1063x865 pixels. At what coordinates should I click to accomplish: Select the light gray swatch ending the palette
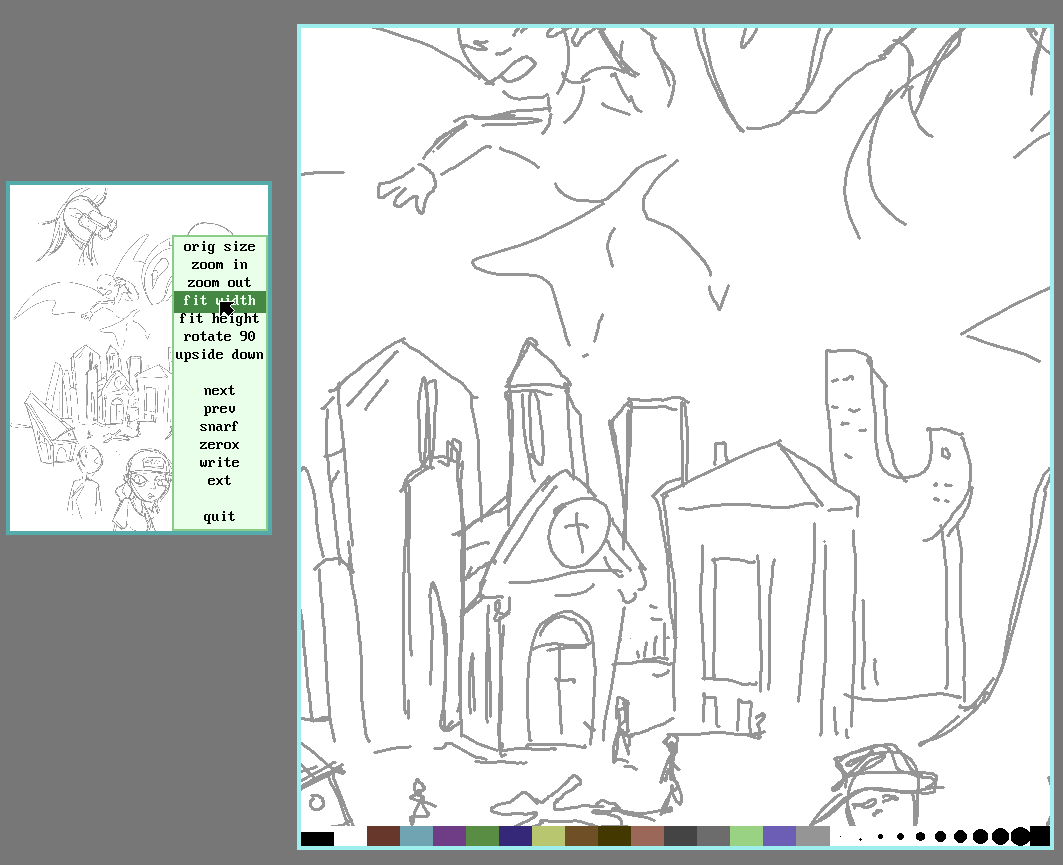point(813,837)
